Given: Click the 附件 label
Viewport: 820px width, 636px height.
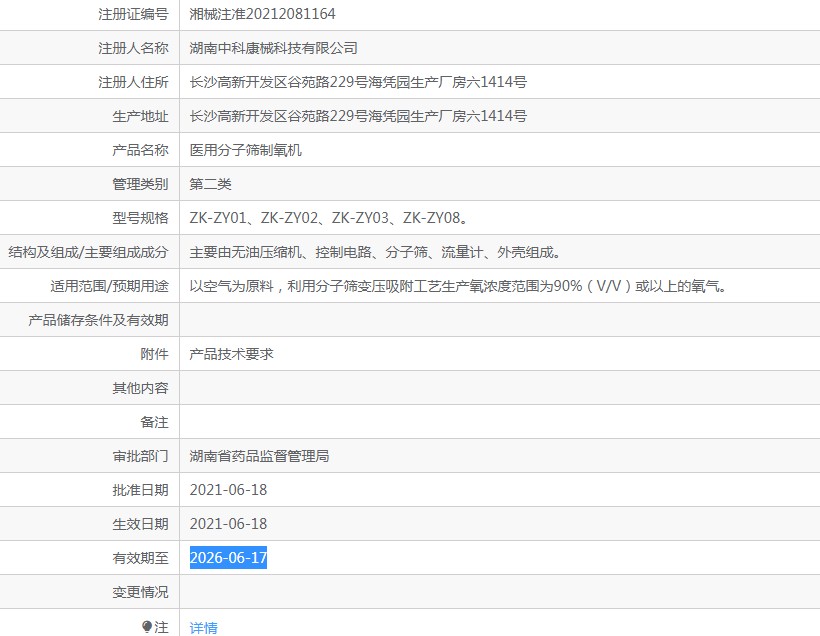Looking at the screenshot, I should 154,354.
